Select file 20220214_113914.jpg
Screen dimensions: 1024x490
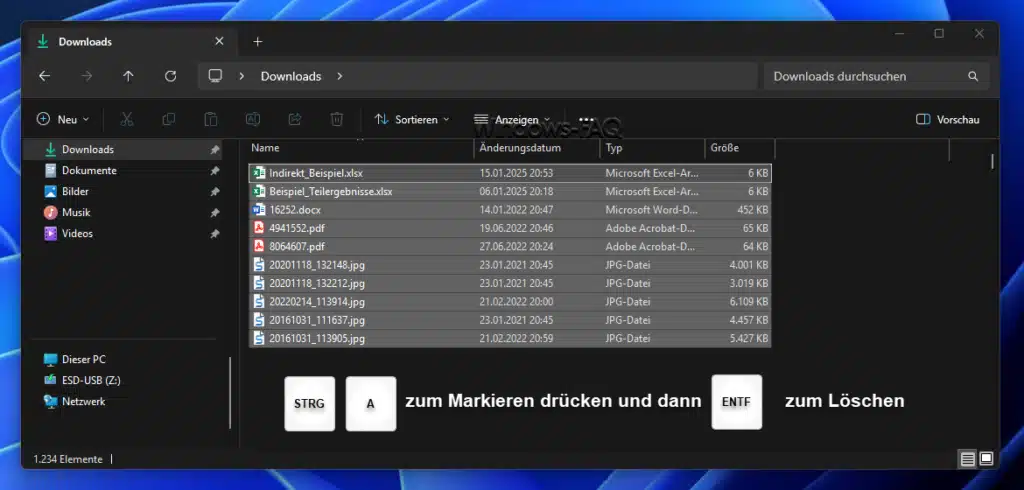[x=510, y=302]
